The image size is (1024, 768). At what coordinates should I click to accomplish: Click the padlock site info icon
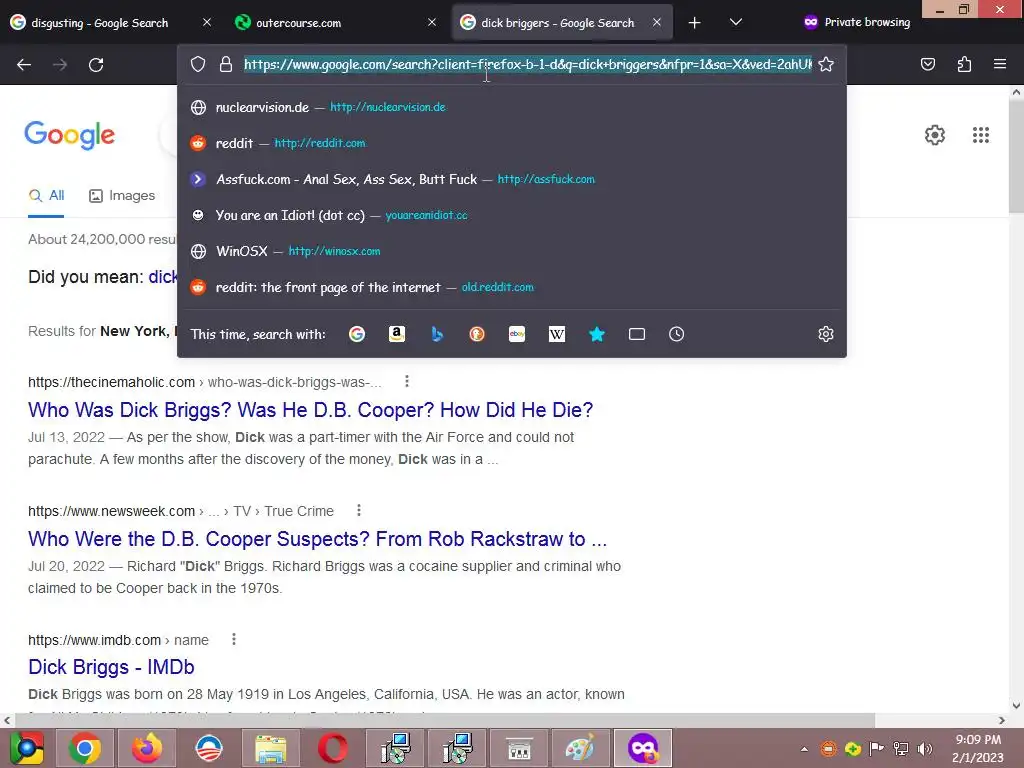(x=226, y=64)
